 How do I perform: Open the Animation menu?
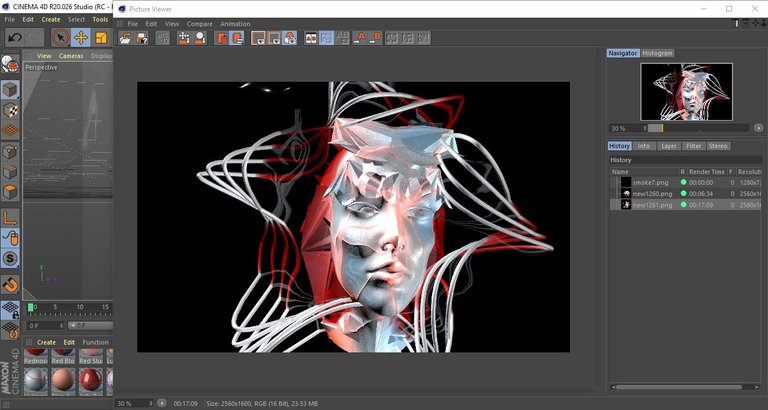pyautogui.click(x=235, y=24)
